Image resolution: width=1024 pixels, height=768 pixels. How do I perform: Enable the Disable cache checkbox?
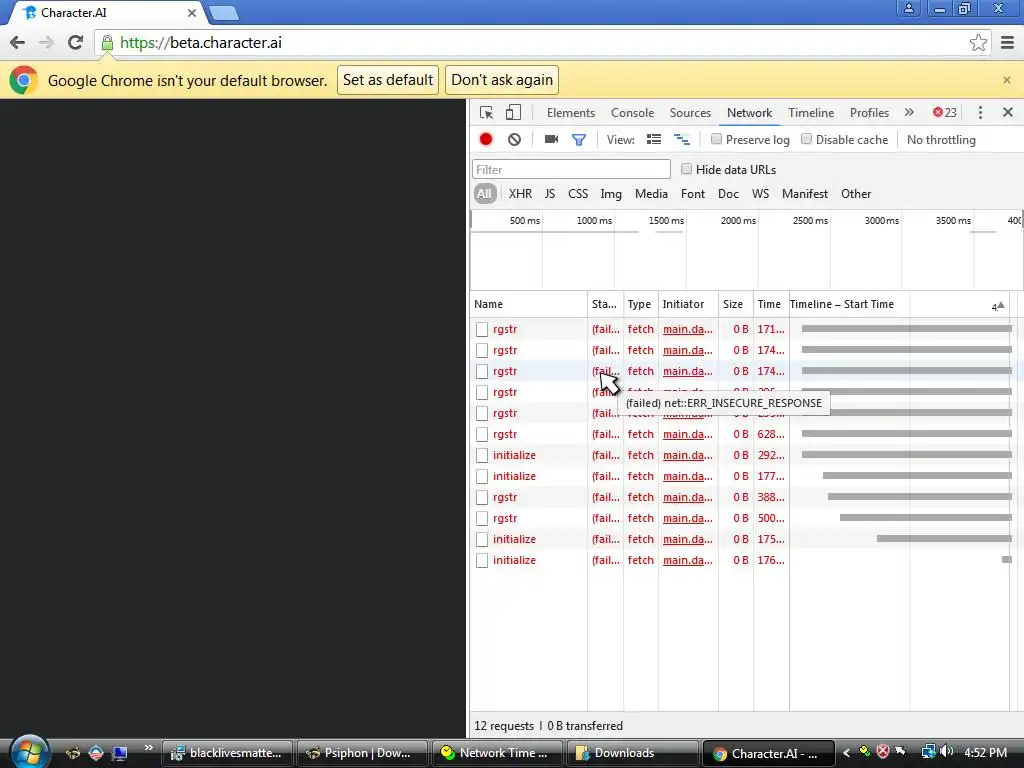pos(807,139)
